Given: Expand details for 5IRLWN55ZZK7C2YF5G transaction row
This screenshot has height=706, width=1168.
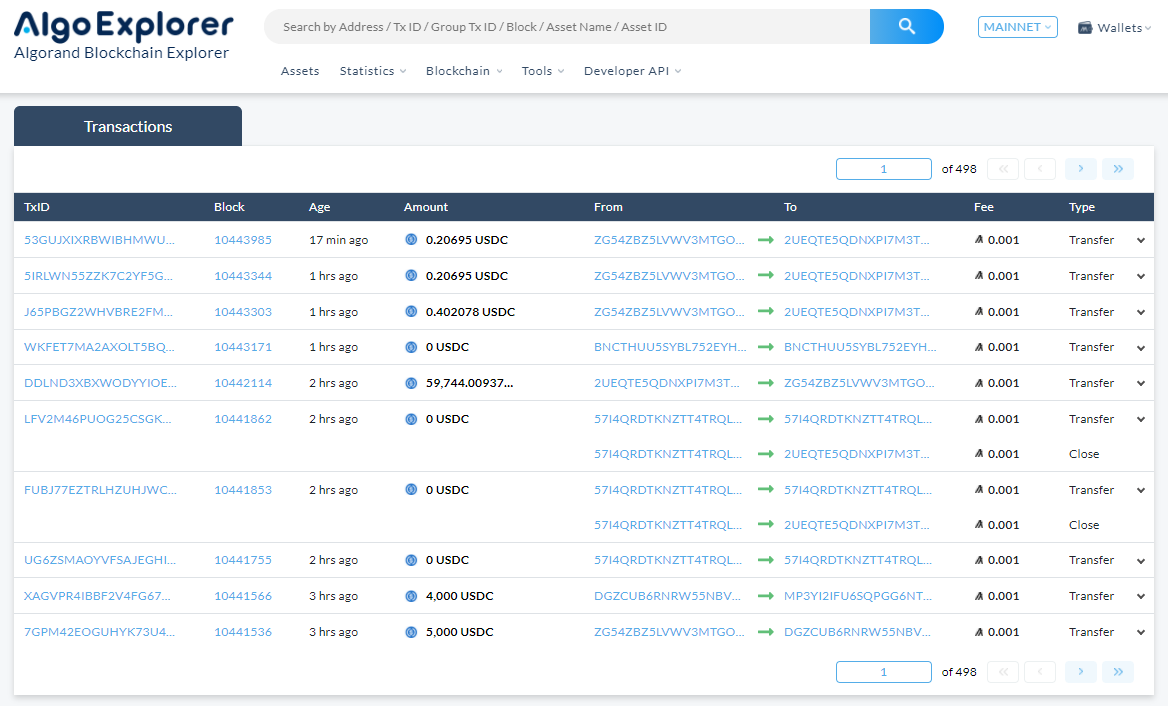Looking at the screenshot, I should pyautogui.click(x=1140, y=276).
